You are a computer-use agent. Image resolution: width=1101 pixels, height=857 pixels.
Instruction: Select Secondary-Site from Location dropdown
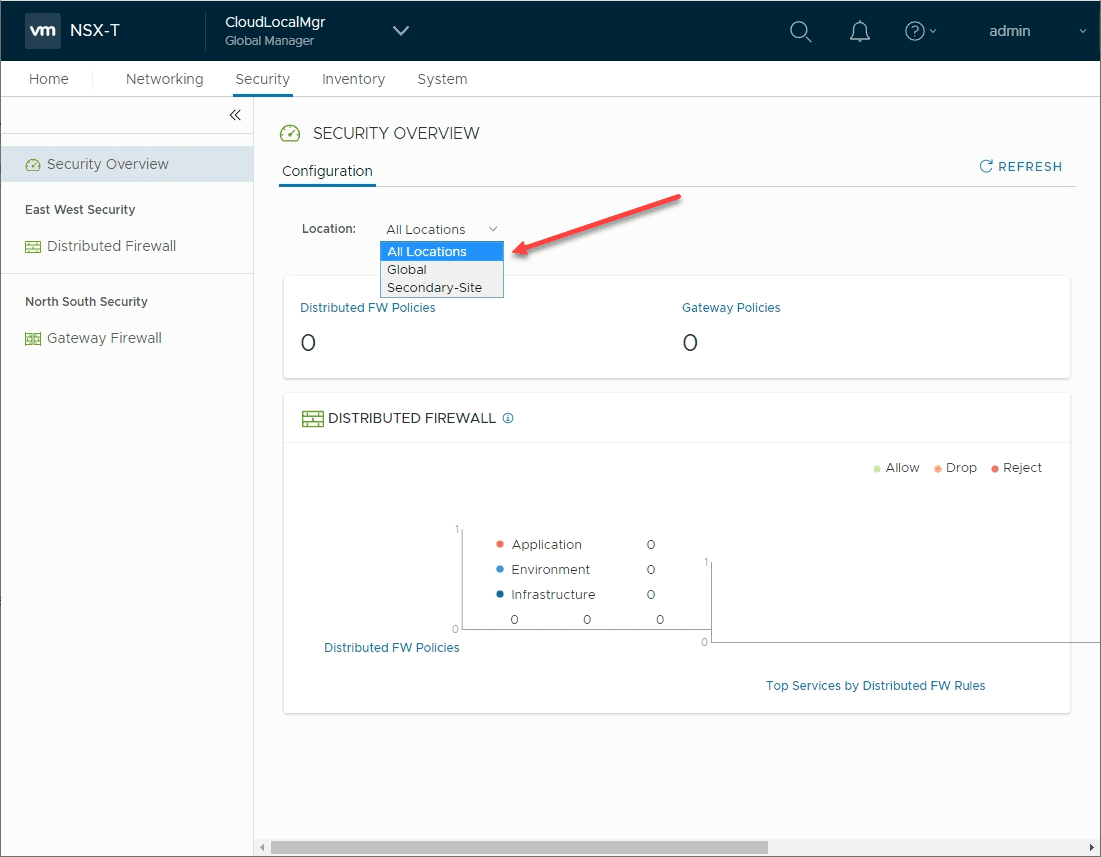(x=434, y=288)
